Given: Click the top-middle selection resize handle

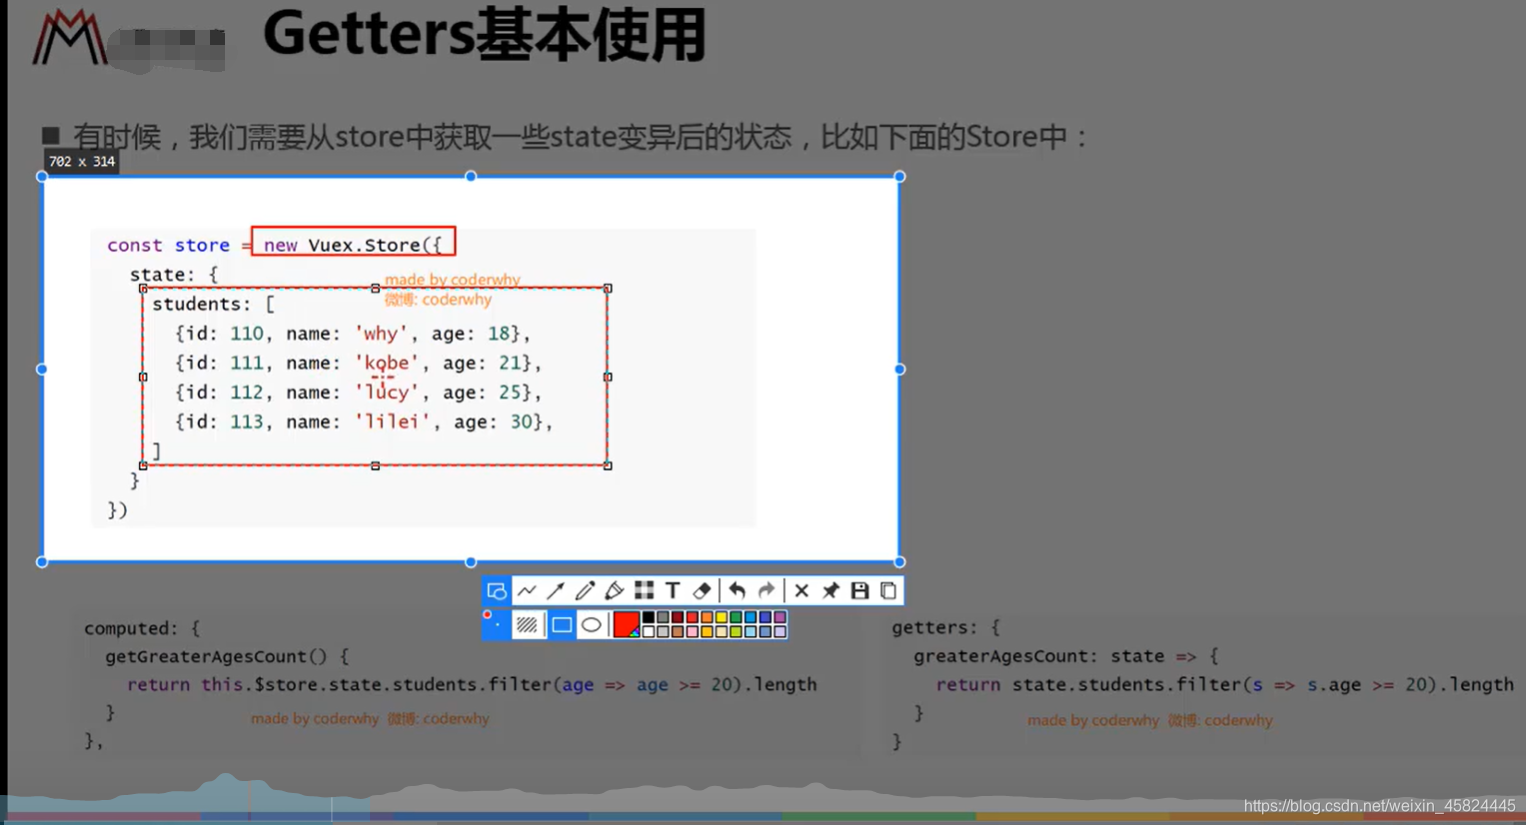Looking at the screenshot, I should point(471,177).
